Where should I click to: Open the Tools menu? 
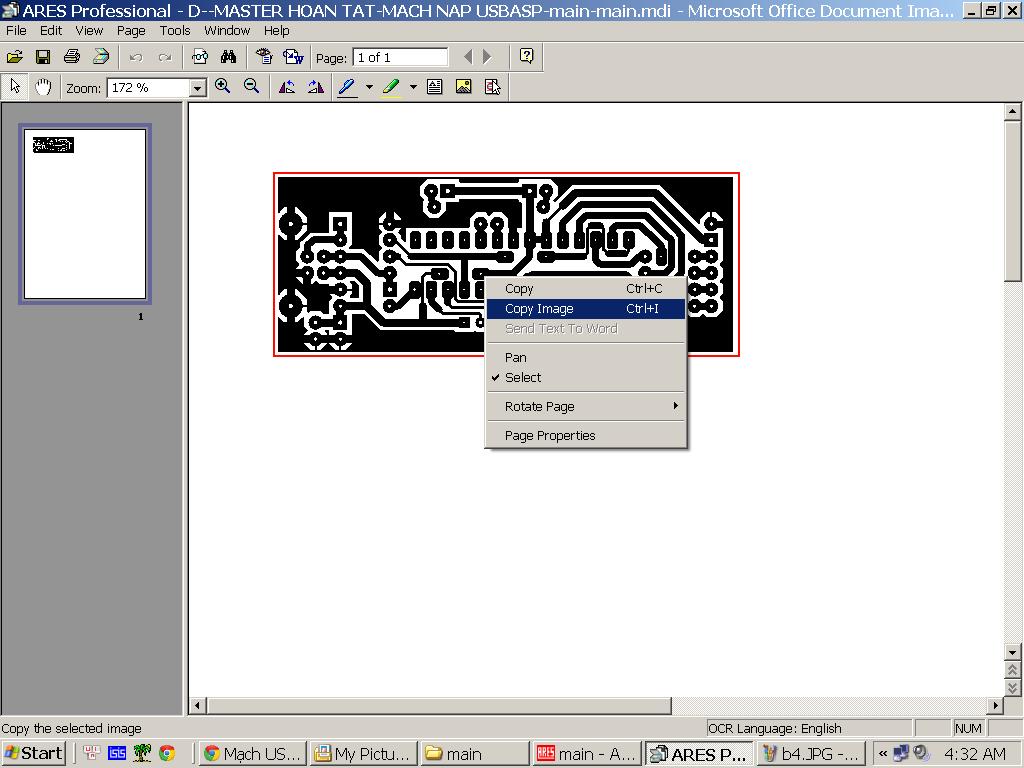175,31
